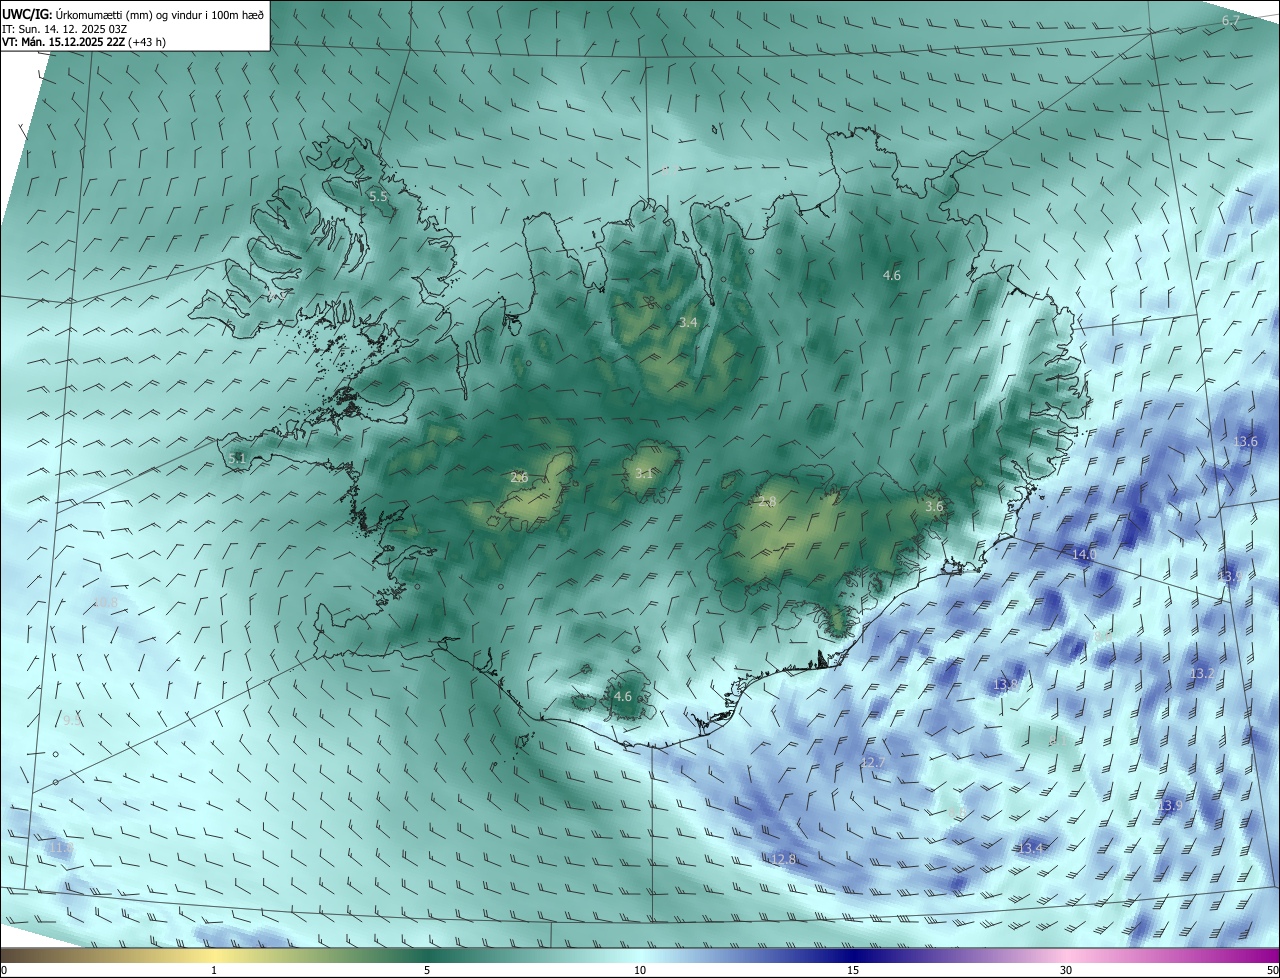Click the 13.2 value label
The image size is (1280, 978).
(x=1201, y=675)
